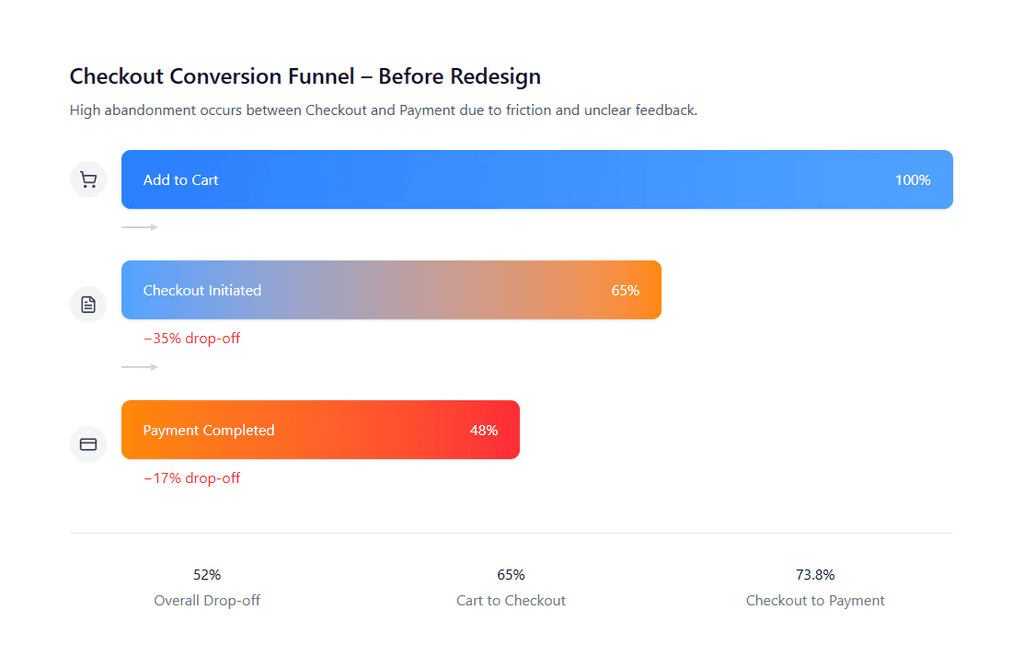Click the 48% label in Payment bar
This screenshot has width=1024, height=668.
click(483, 430)
